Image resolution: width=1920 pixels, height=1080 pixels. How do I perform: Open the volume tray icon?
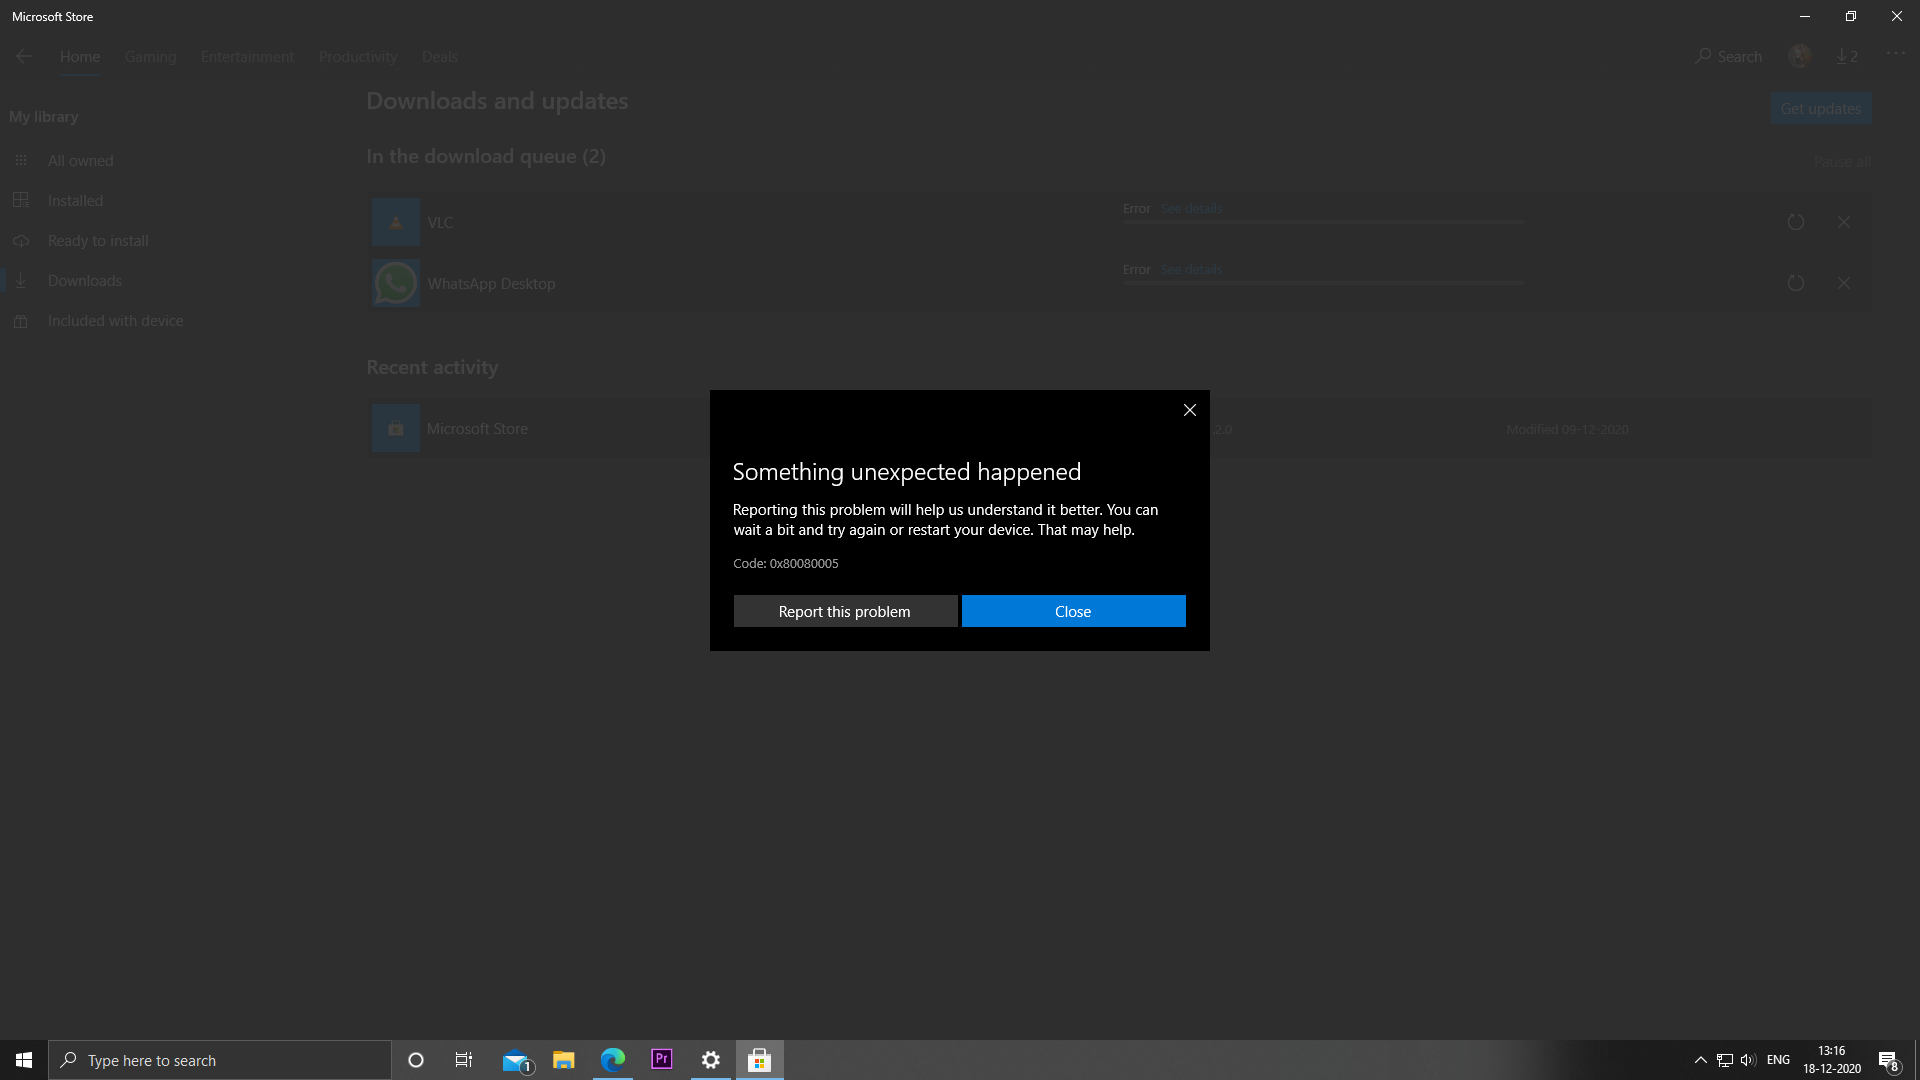pyautogui.click(x=1748, y=1060)
